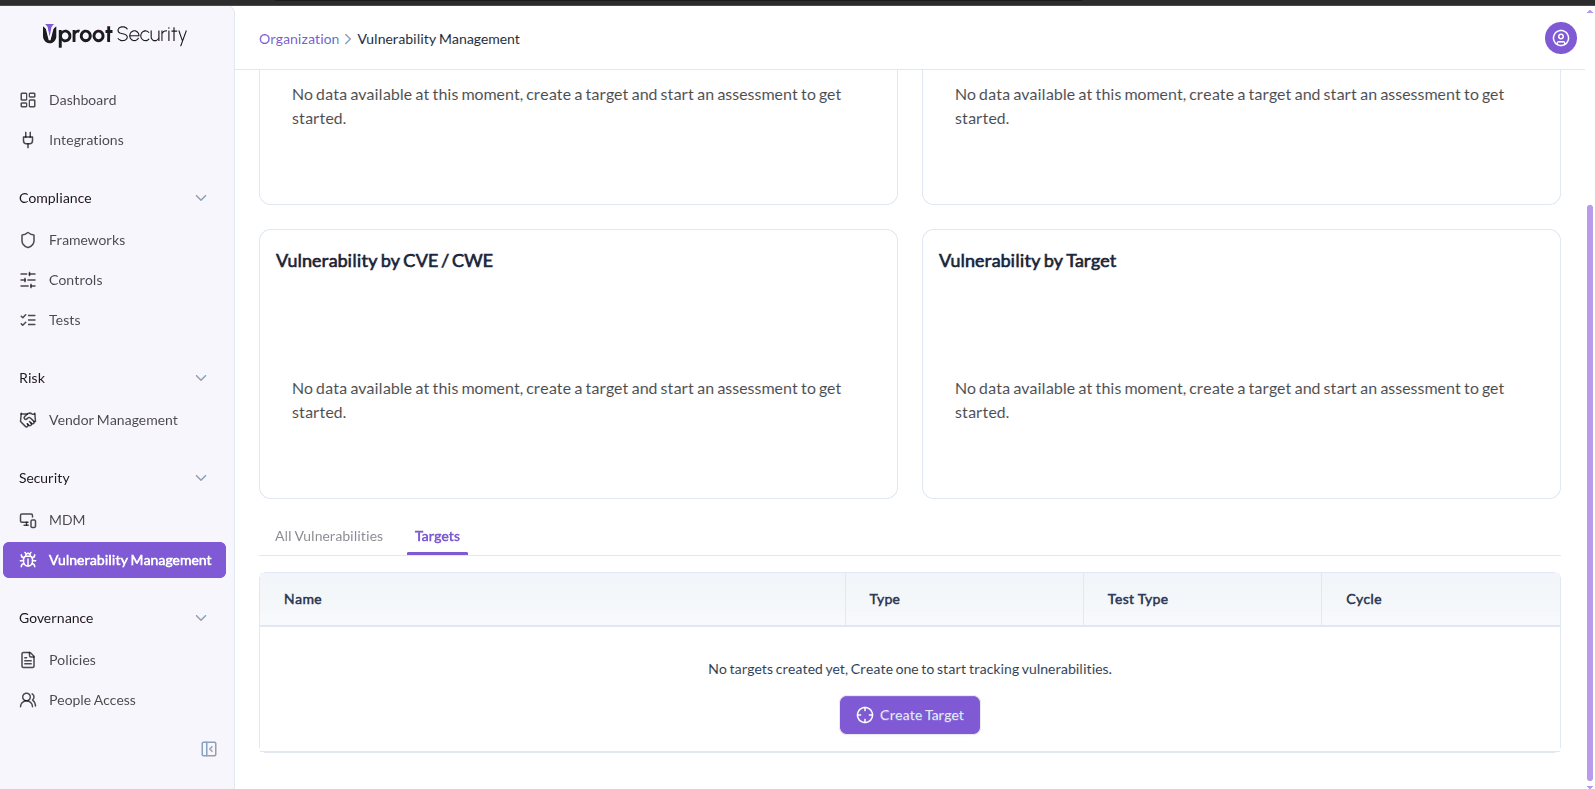
Task: Open the user profile avatar icon
Action: [x=1560, y=39]
